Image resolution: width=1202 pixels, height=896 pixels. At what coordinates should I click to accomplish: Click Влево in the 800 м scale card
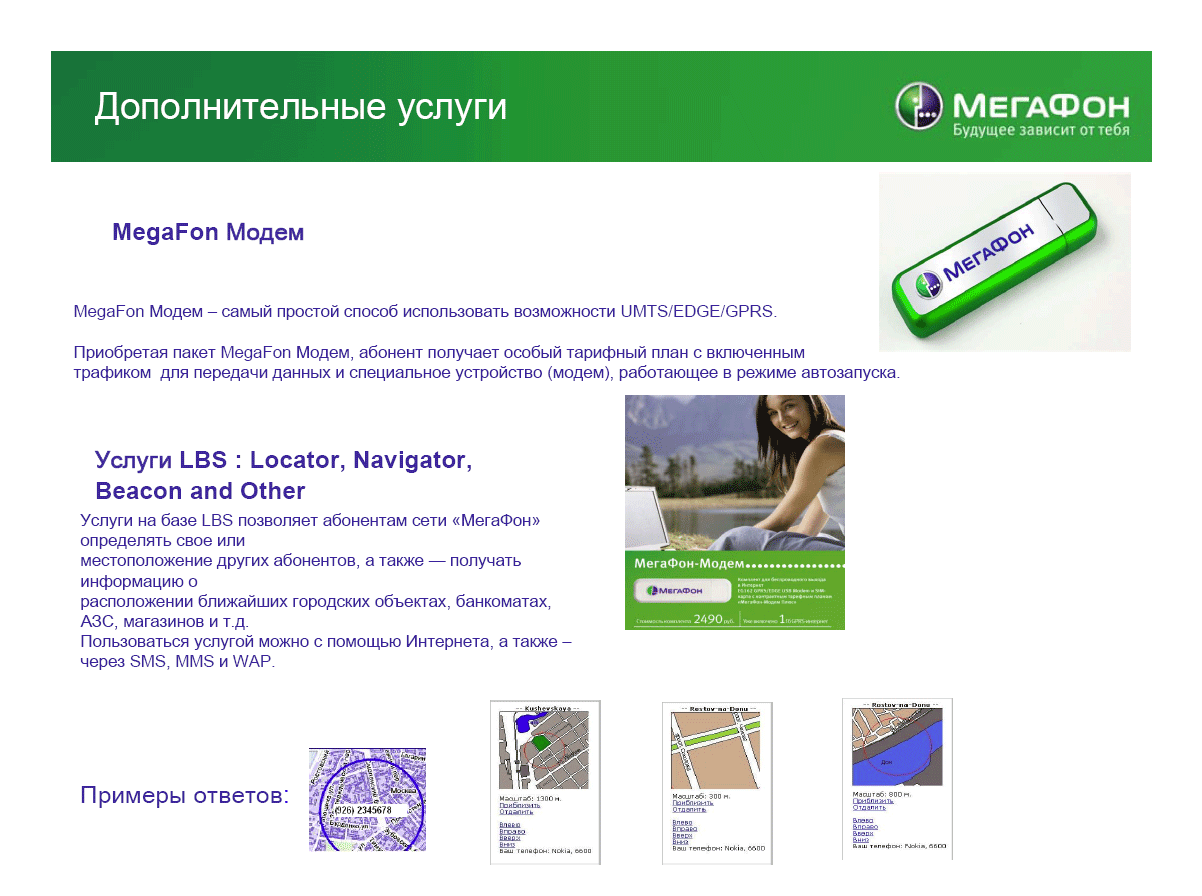coord(862,821)
